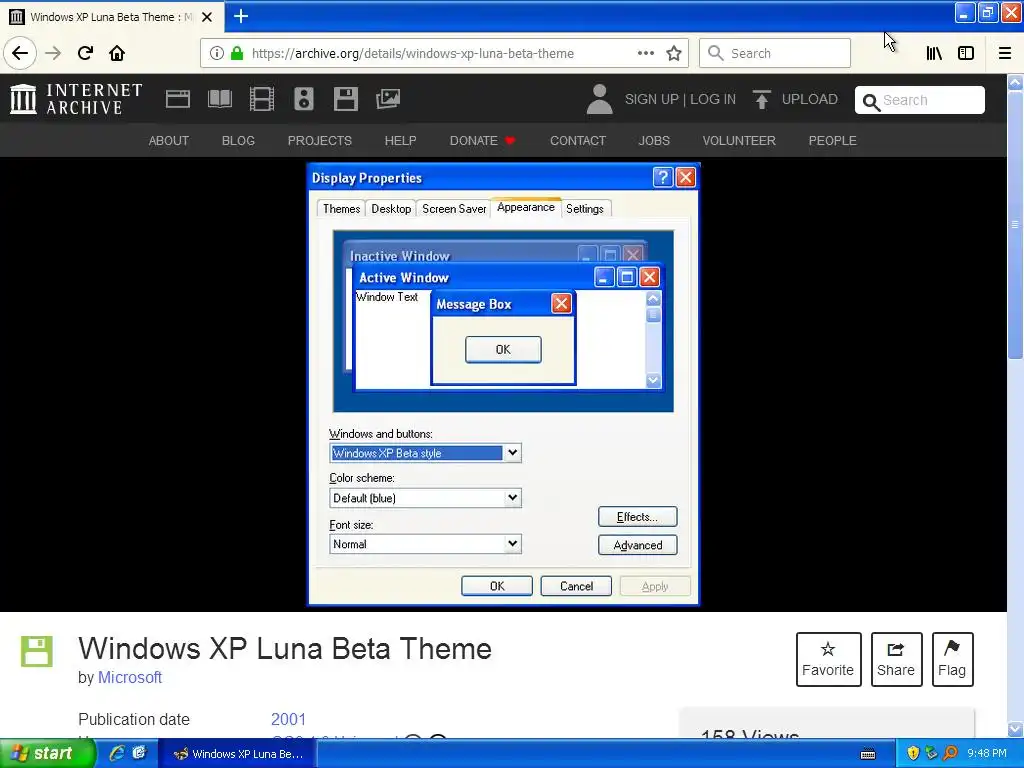
Task: Open the Video film strip icon
Action: [x=262, y=99]
